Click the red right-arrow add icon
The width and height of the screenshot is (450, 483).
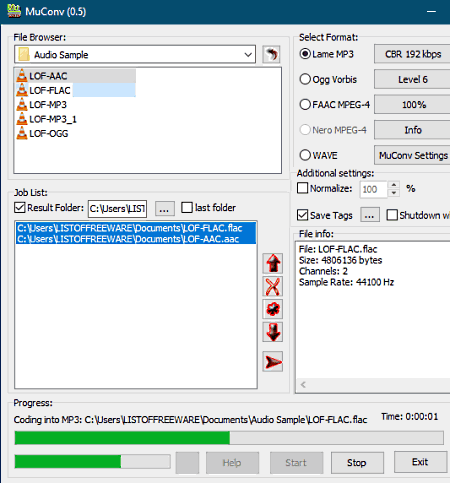click(x=273, y=362)
